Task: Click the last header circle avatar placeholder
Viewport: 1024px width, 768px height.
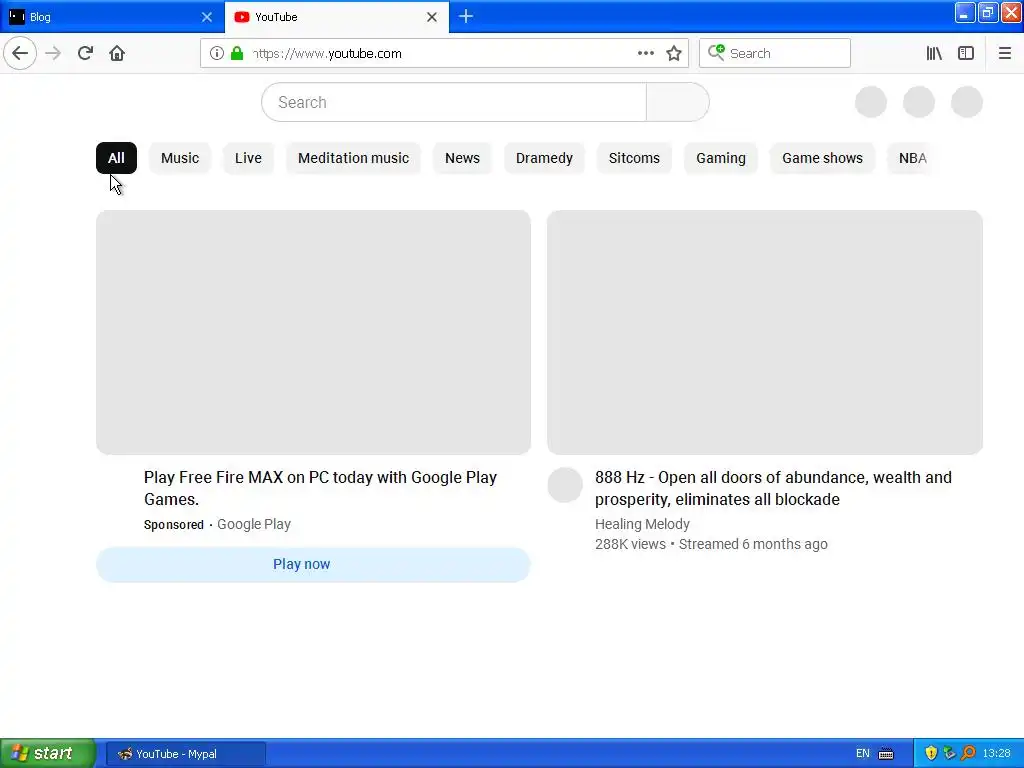Action: pos(967,102)
